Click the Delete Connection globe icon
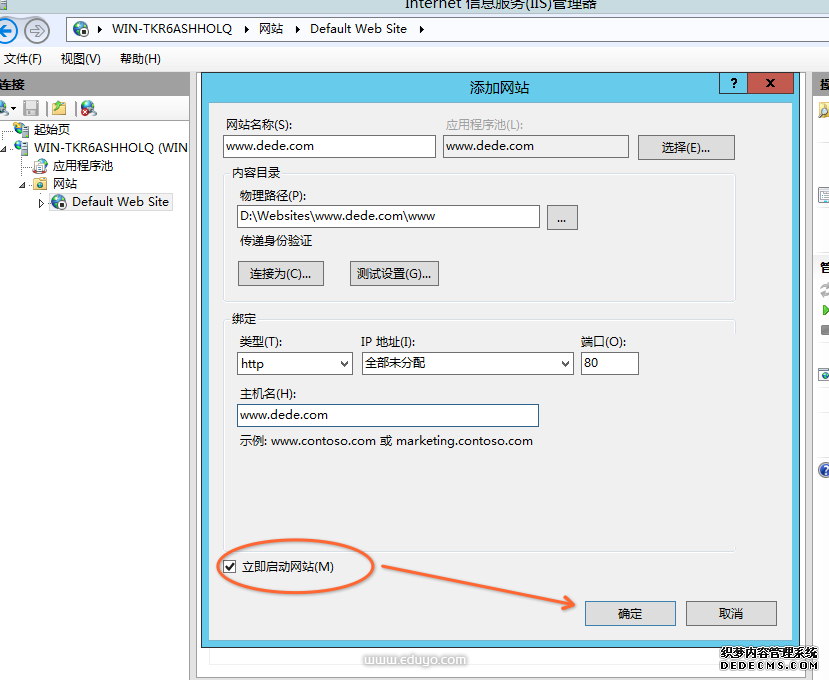The image size is (829, 680). point(88,108)
